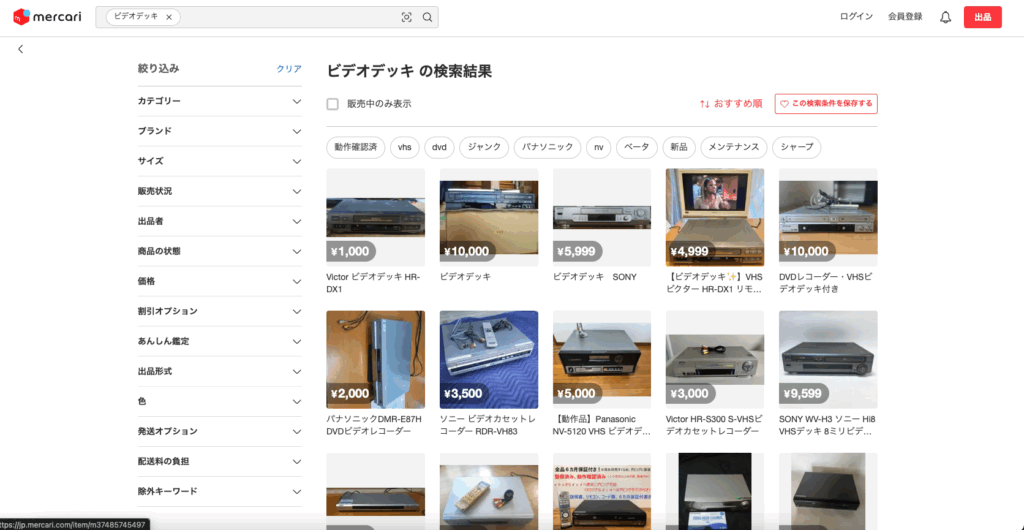Viewport: 1024px width, 530px height.
Task: Click title text 'Victor ビデオデッキ HR-DX1'
Action: 374,283
